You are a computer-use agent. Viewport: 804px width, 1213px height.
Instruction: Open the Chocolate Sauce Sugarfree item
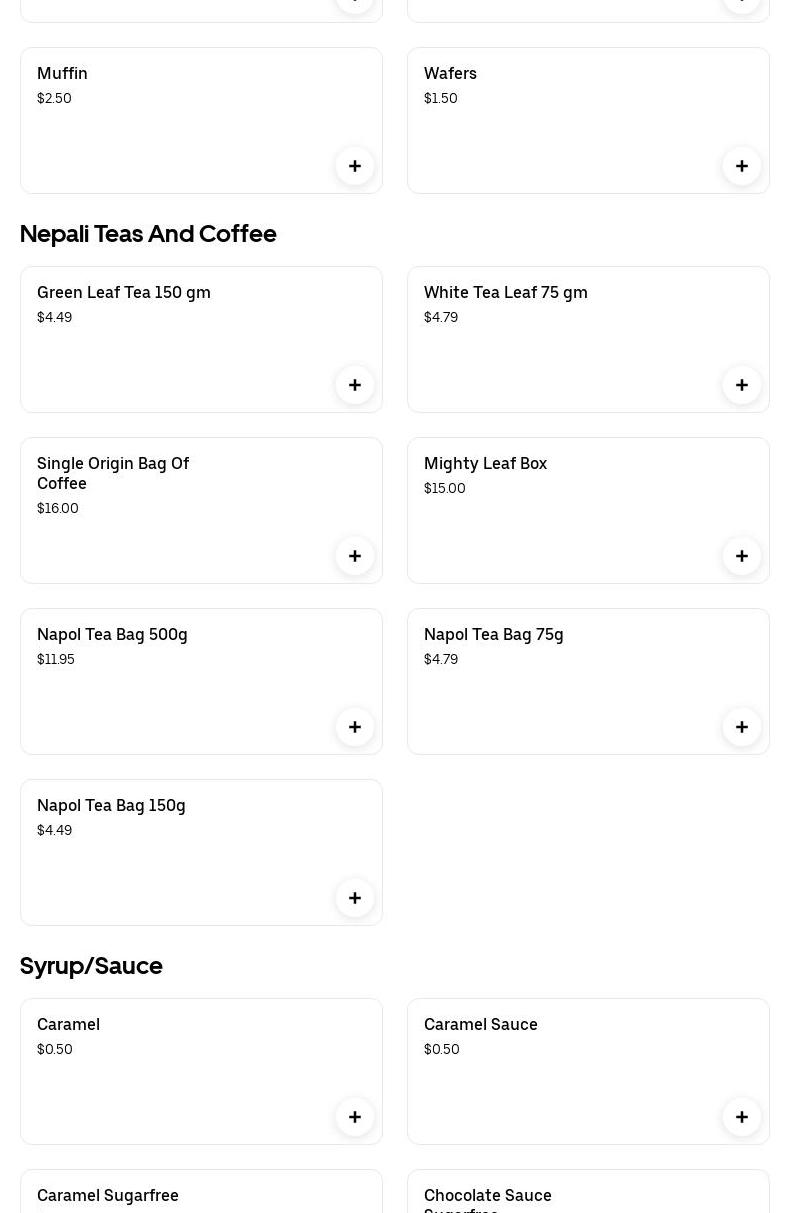(488, 1196)
